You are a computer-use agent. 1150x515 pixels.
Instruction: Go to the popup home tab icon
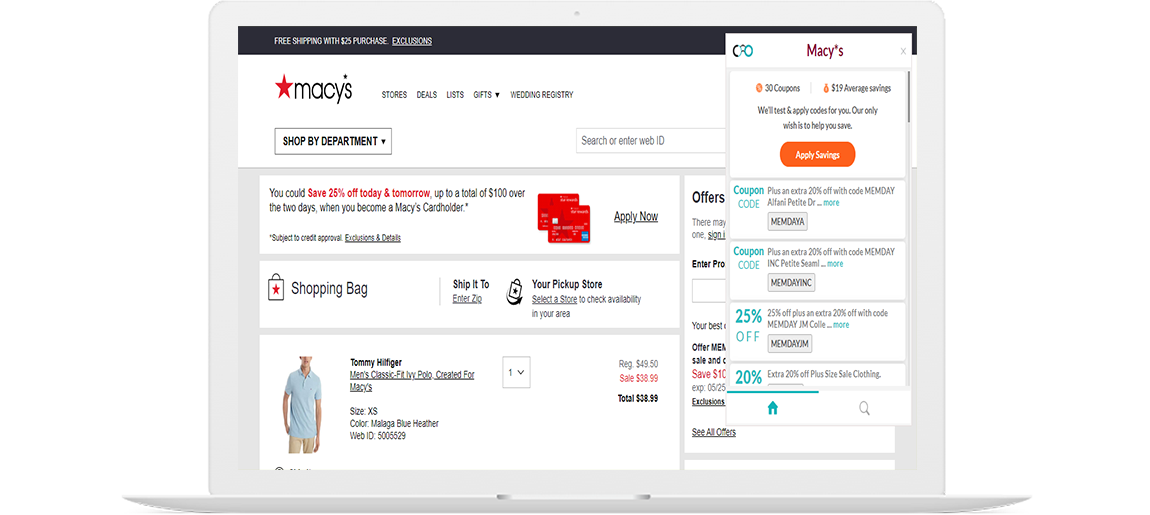pos(772,409)
